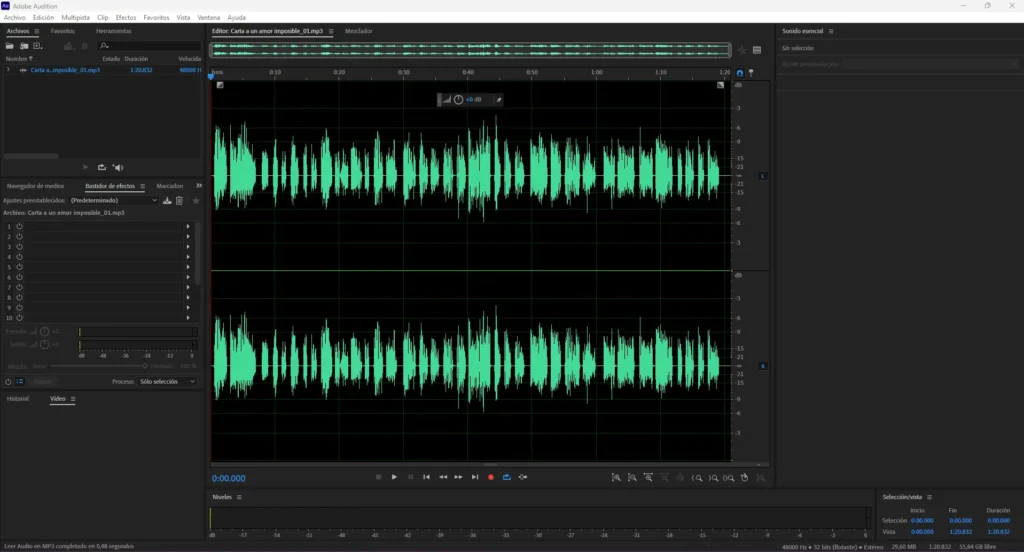Open the Proceso Sólo selección dropdown
Image resolution: width=1024 pixels, height=552 pixels.
167,382
